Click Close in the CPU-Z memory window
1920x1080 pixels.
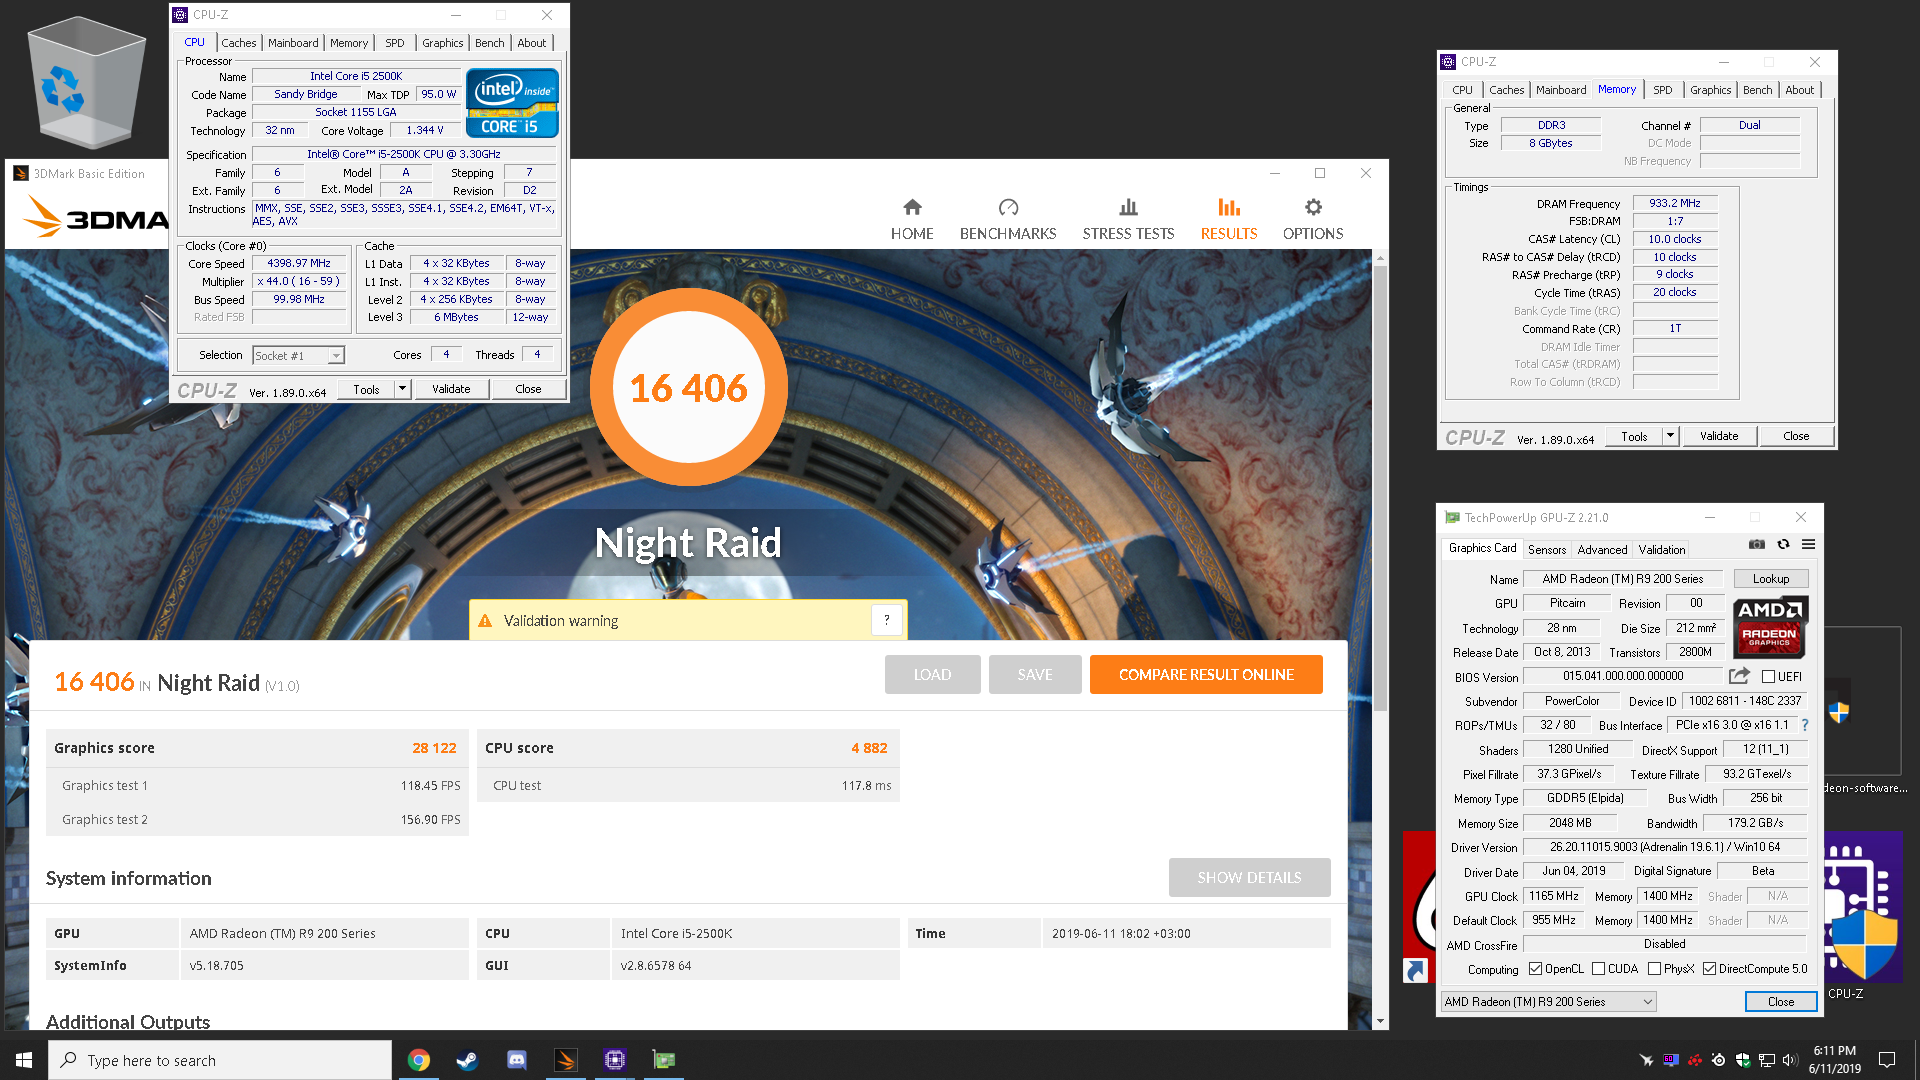(1796, 436)
